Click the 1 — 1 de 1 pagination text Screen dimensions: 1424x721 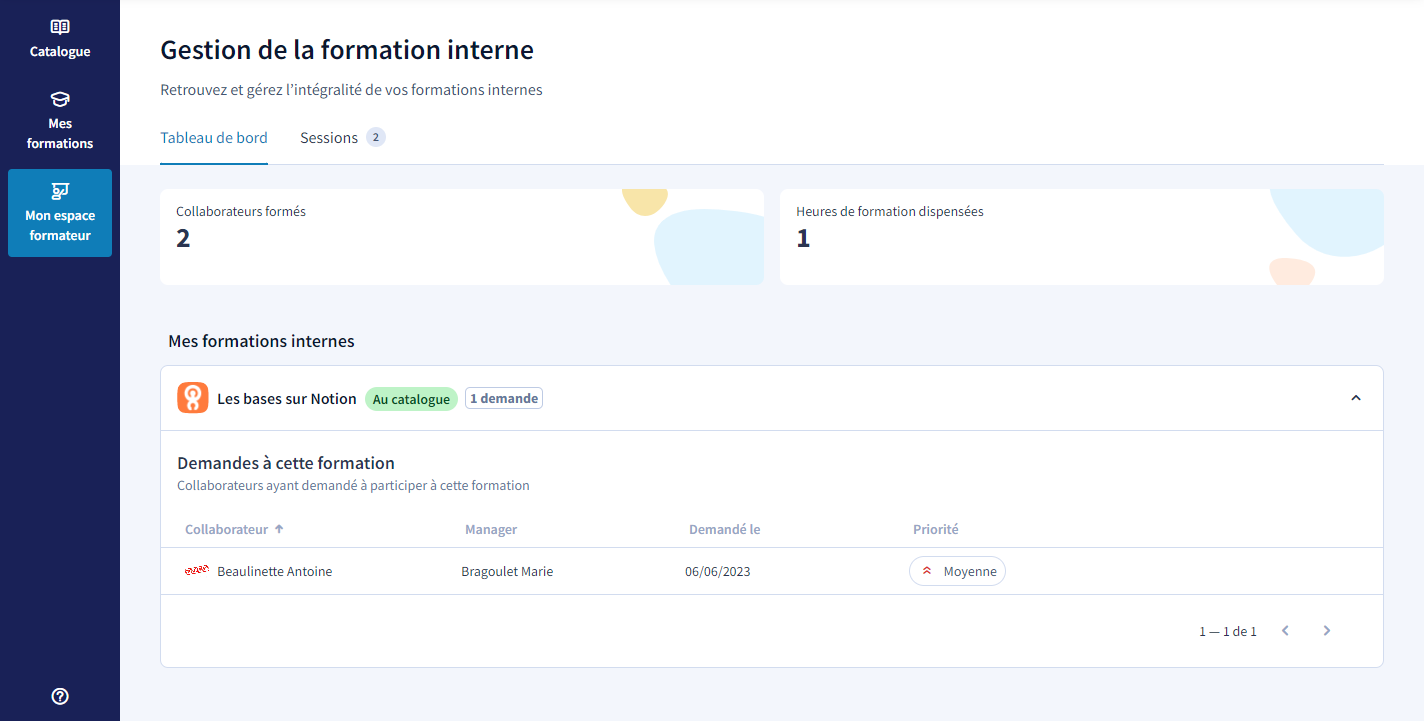pyautogui.click(x=1228, y=632)
